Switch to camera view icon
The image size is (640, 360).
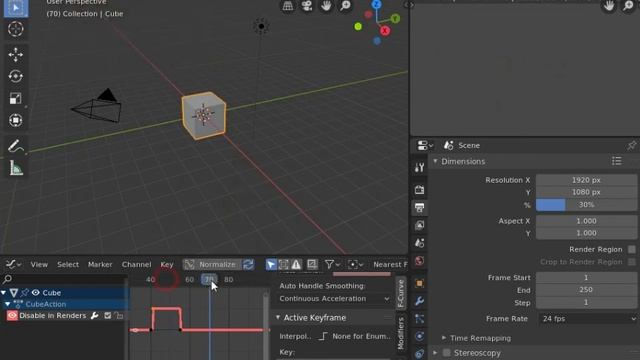(307, 6)
